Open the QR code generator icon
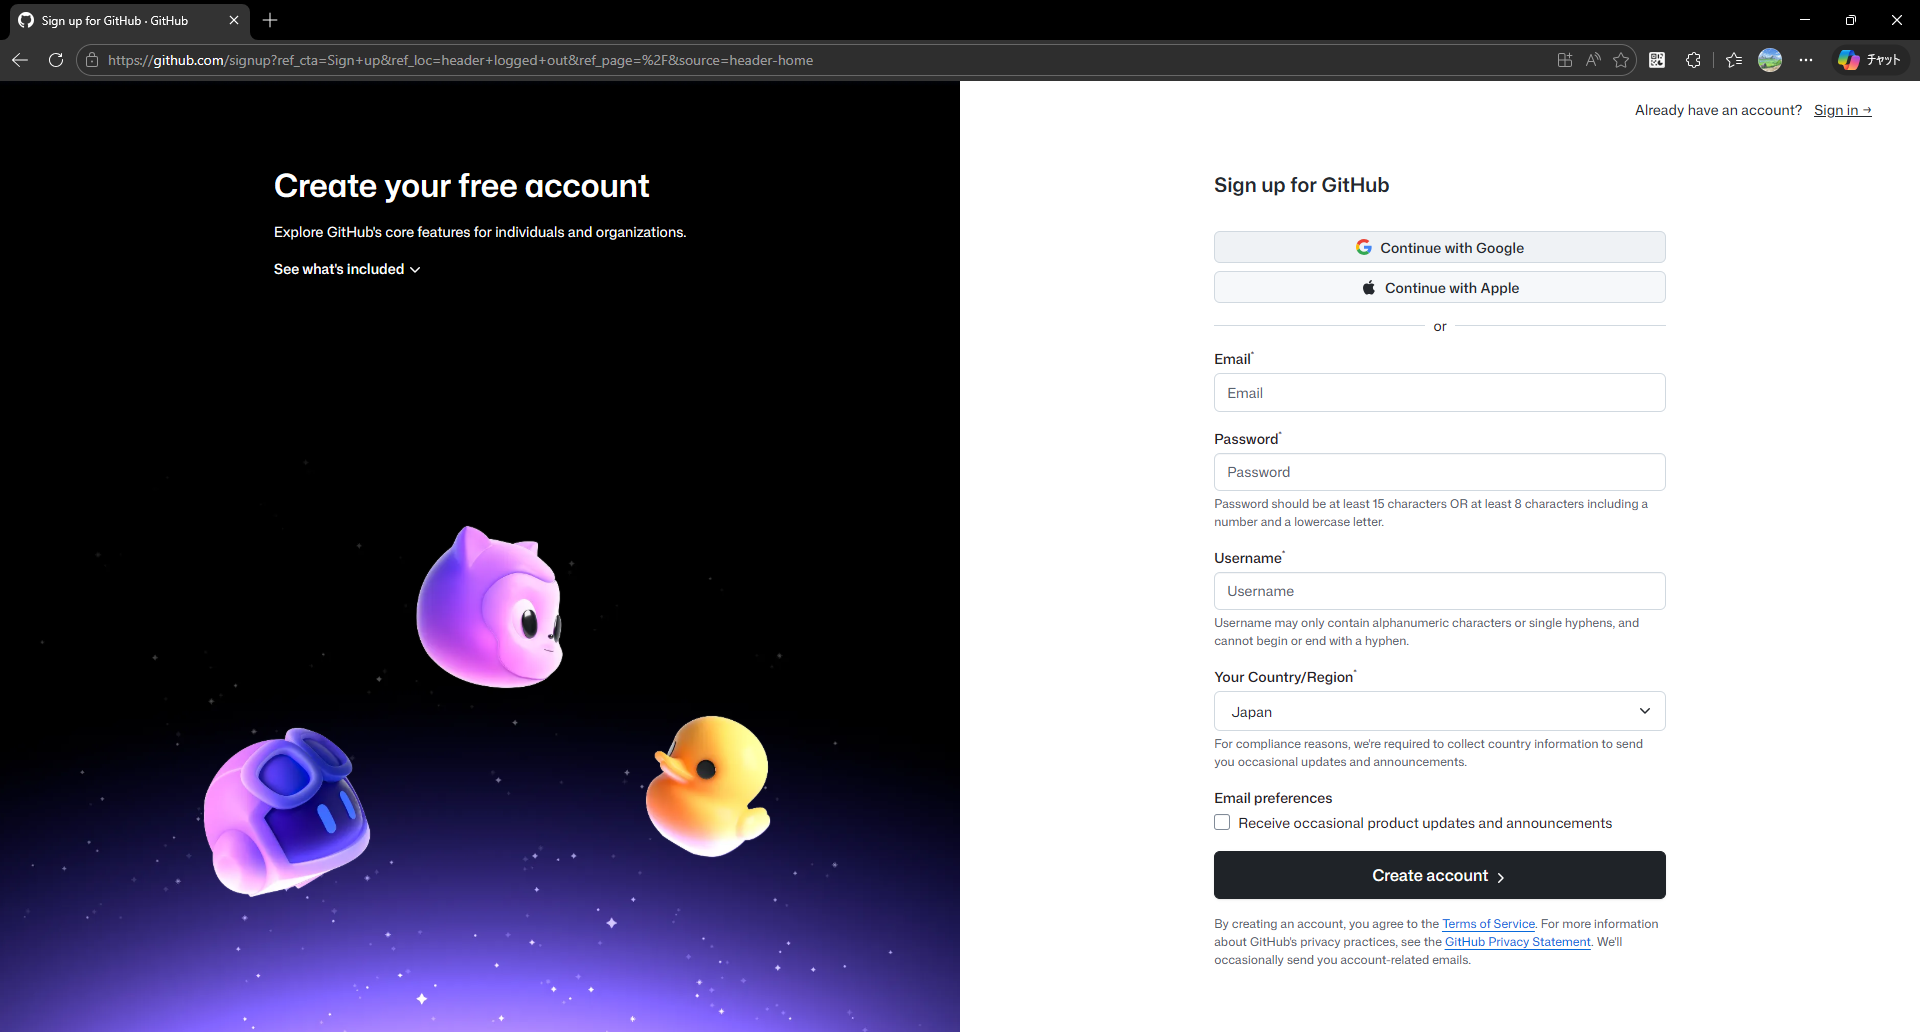 pyautogui.click(x=1657, y=60)
